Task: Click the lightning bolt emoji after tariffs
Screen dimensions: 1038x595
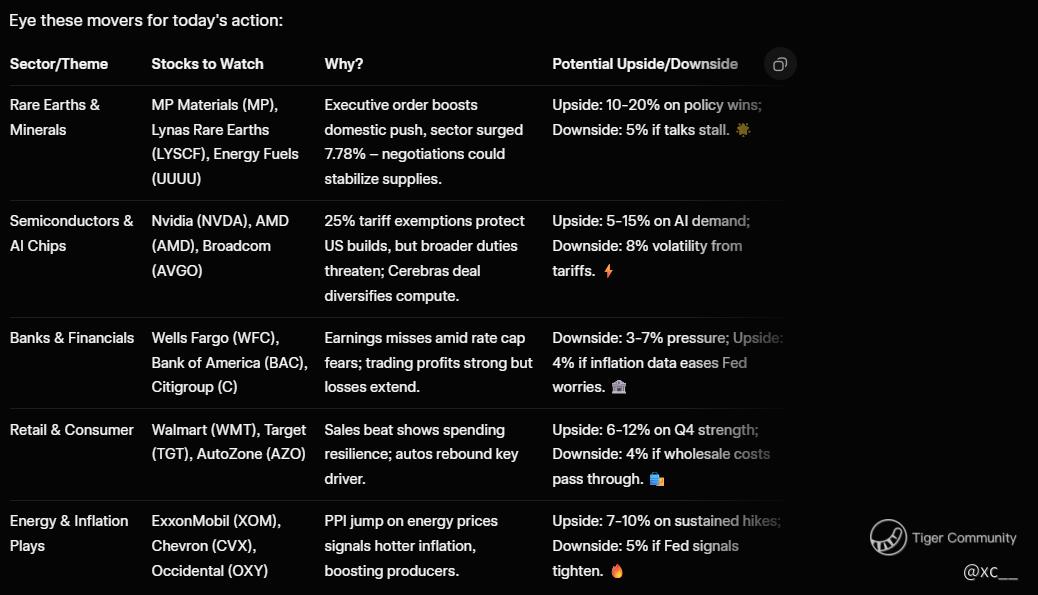Action: click(608, 271)
